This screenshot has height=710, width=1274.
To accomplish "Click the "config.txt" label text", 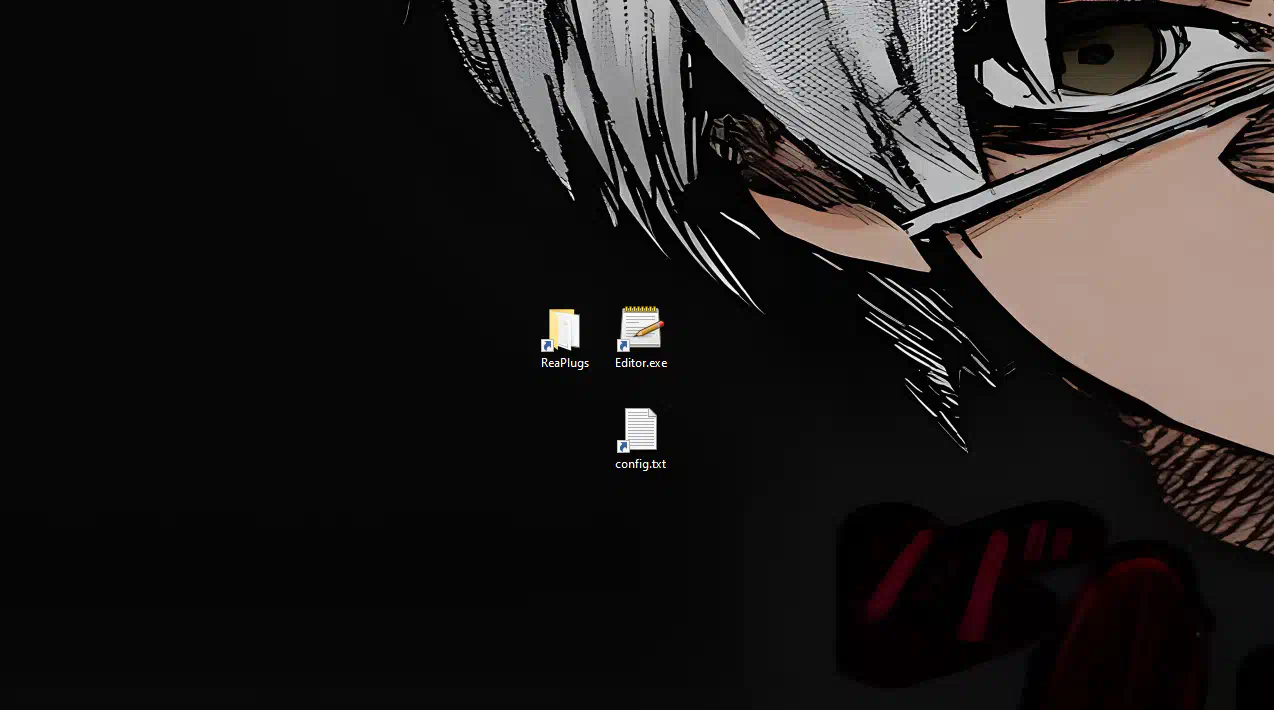I will pos(641,464).
